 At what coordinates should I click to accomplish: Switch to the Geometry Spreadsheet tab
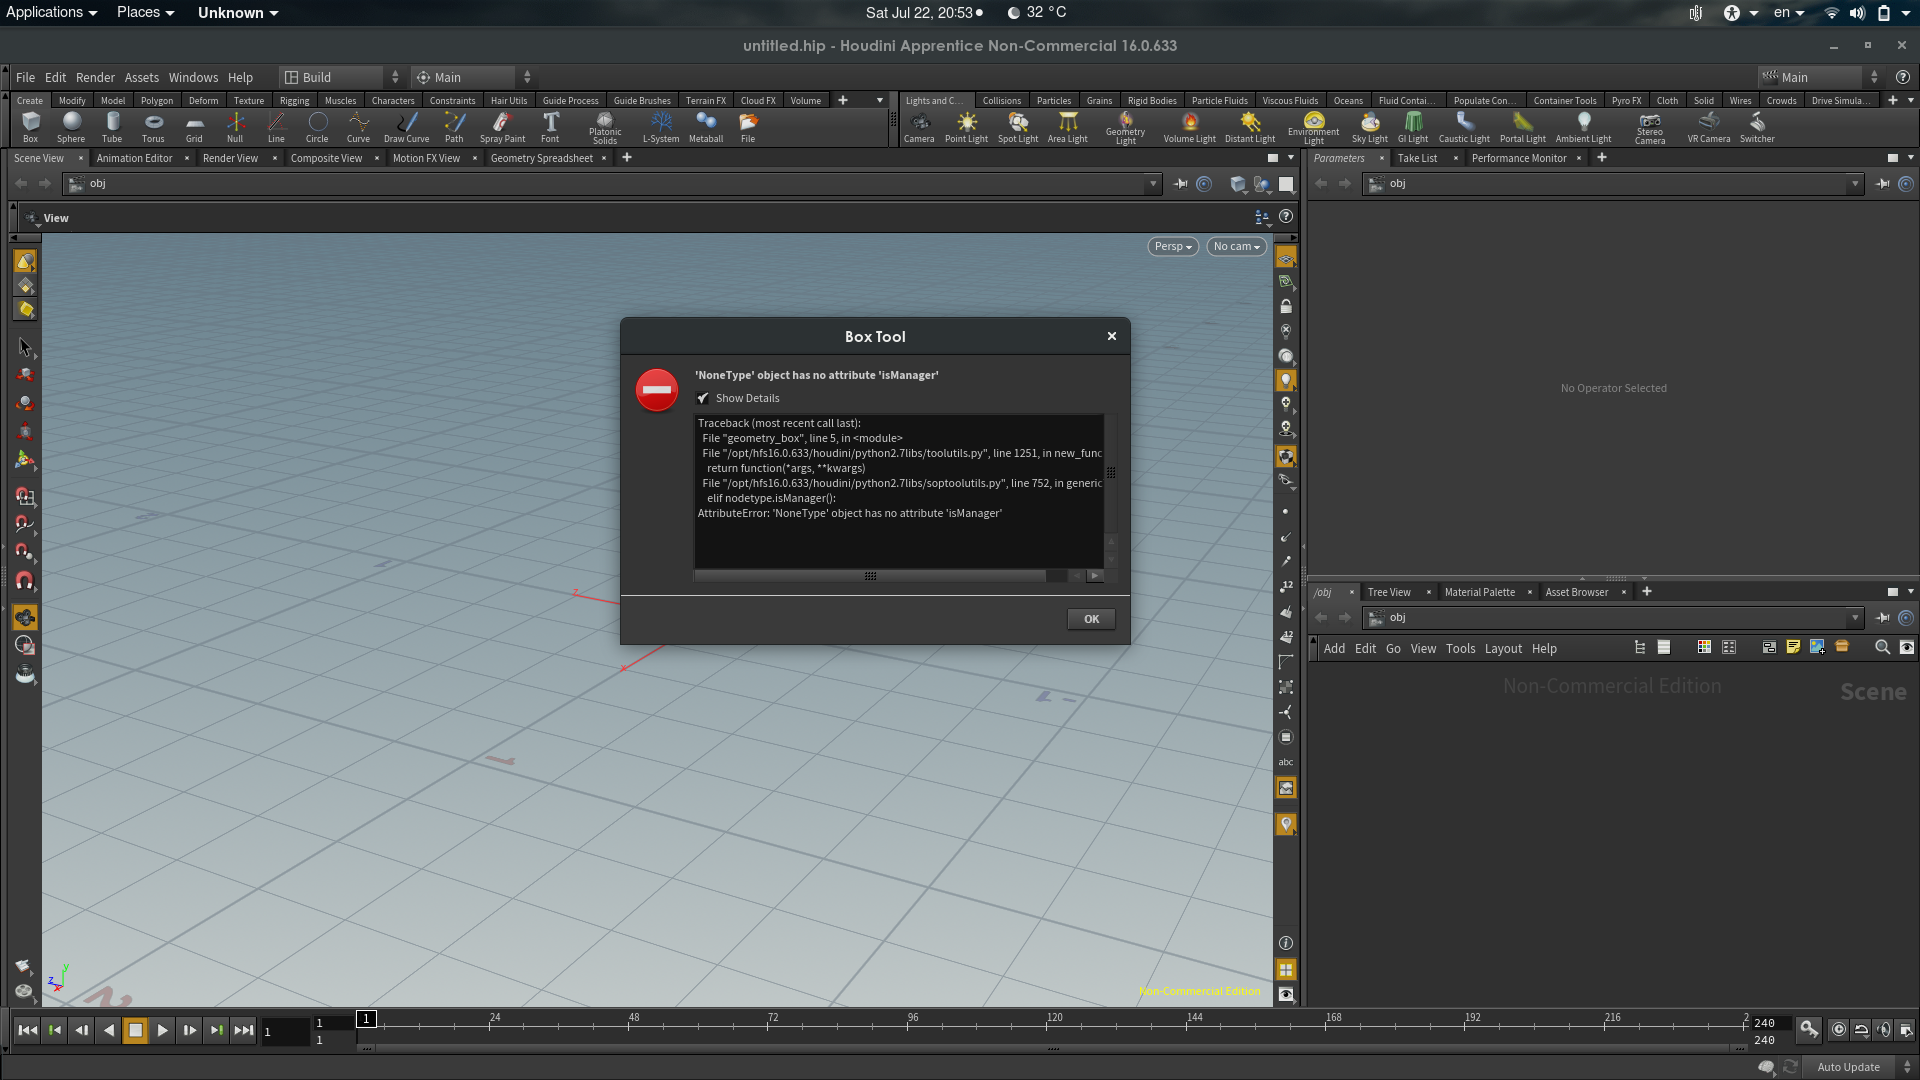click(542, 158)
